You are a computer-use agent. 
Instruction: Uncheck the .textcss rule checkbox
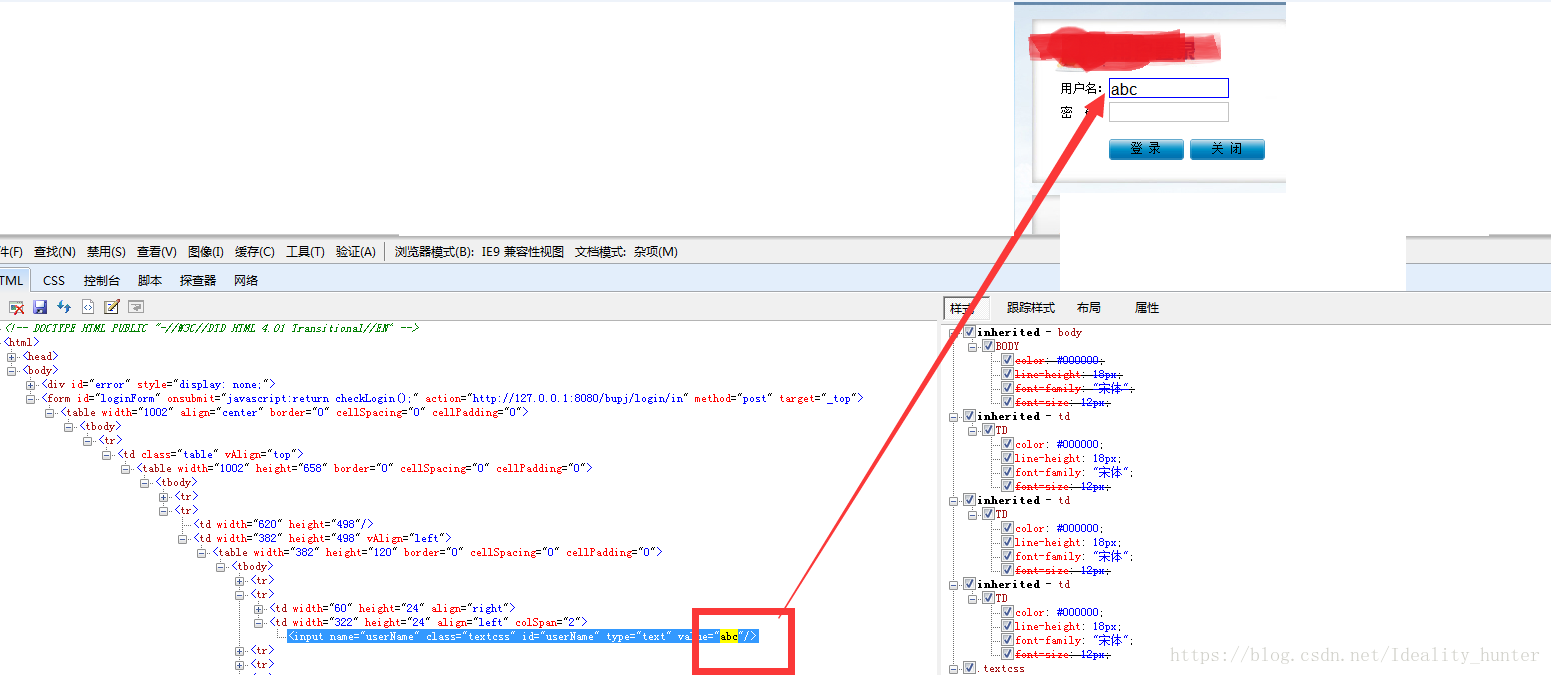[969, 668]
